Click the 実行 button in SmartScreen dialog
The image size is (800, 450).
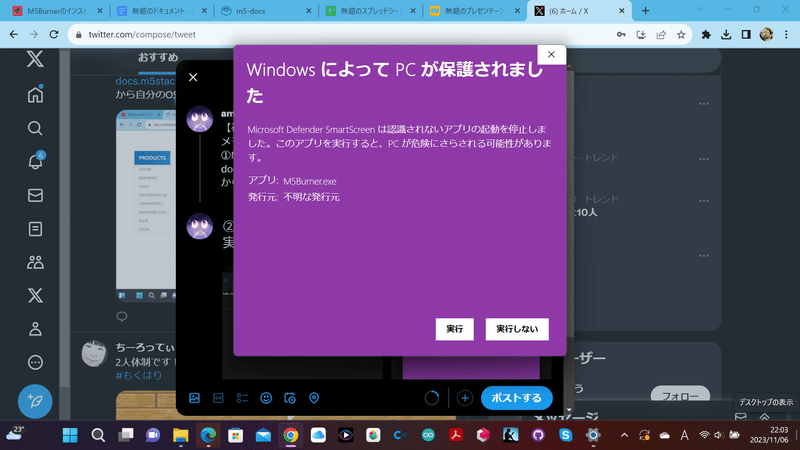point(454,329)
